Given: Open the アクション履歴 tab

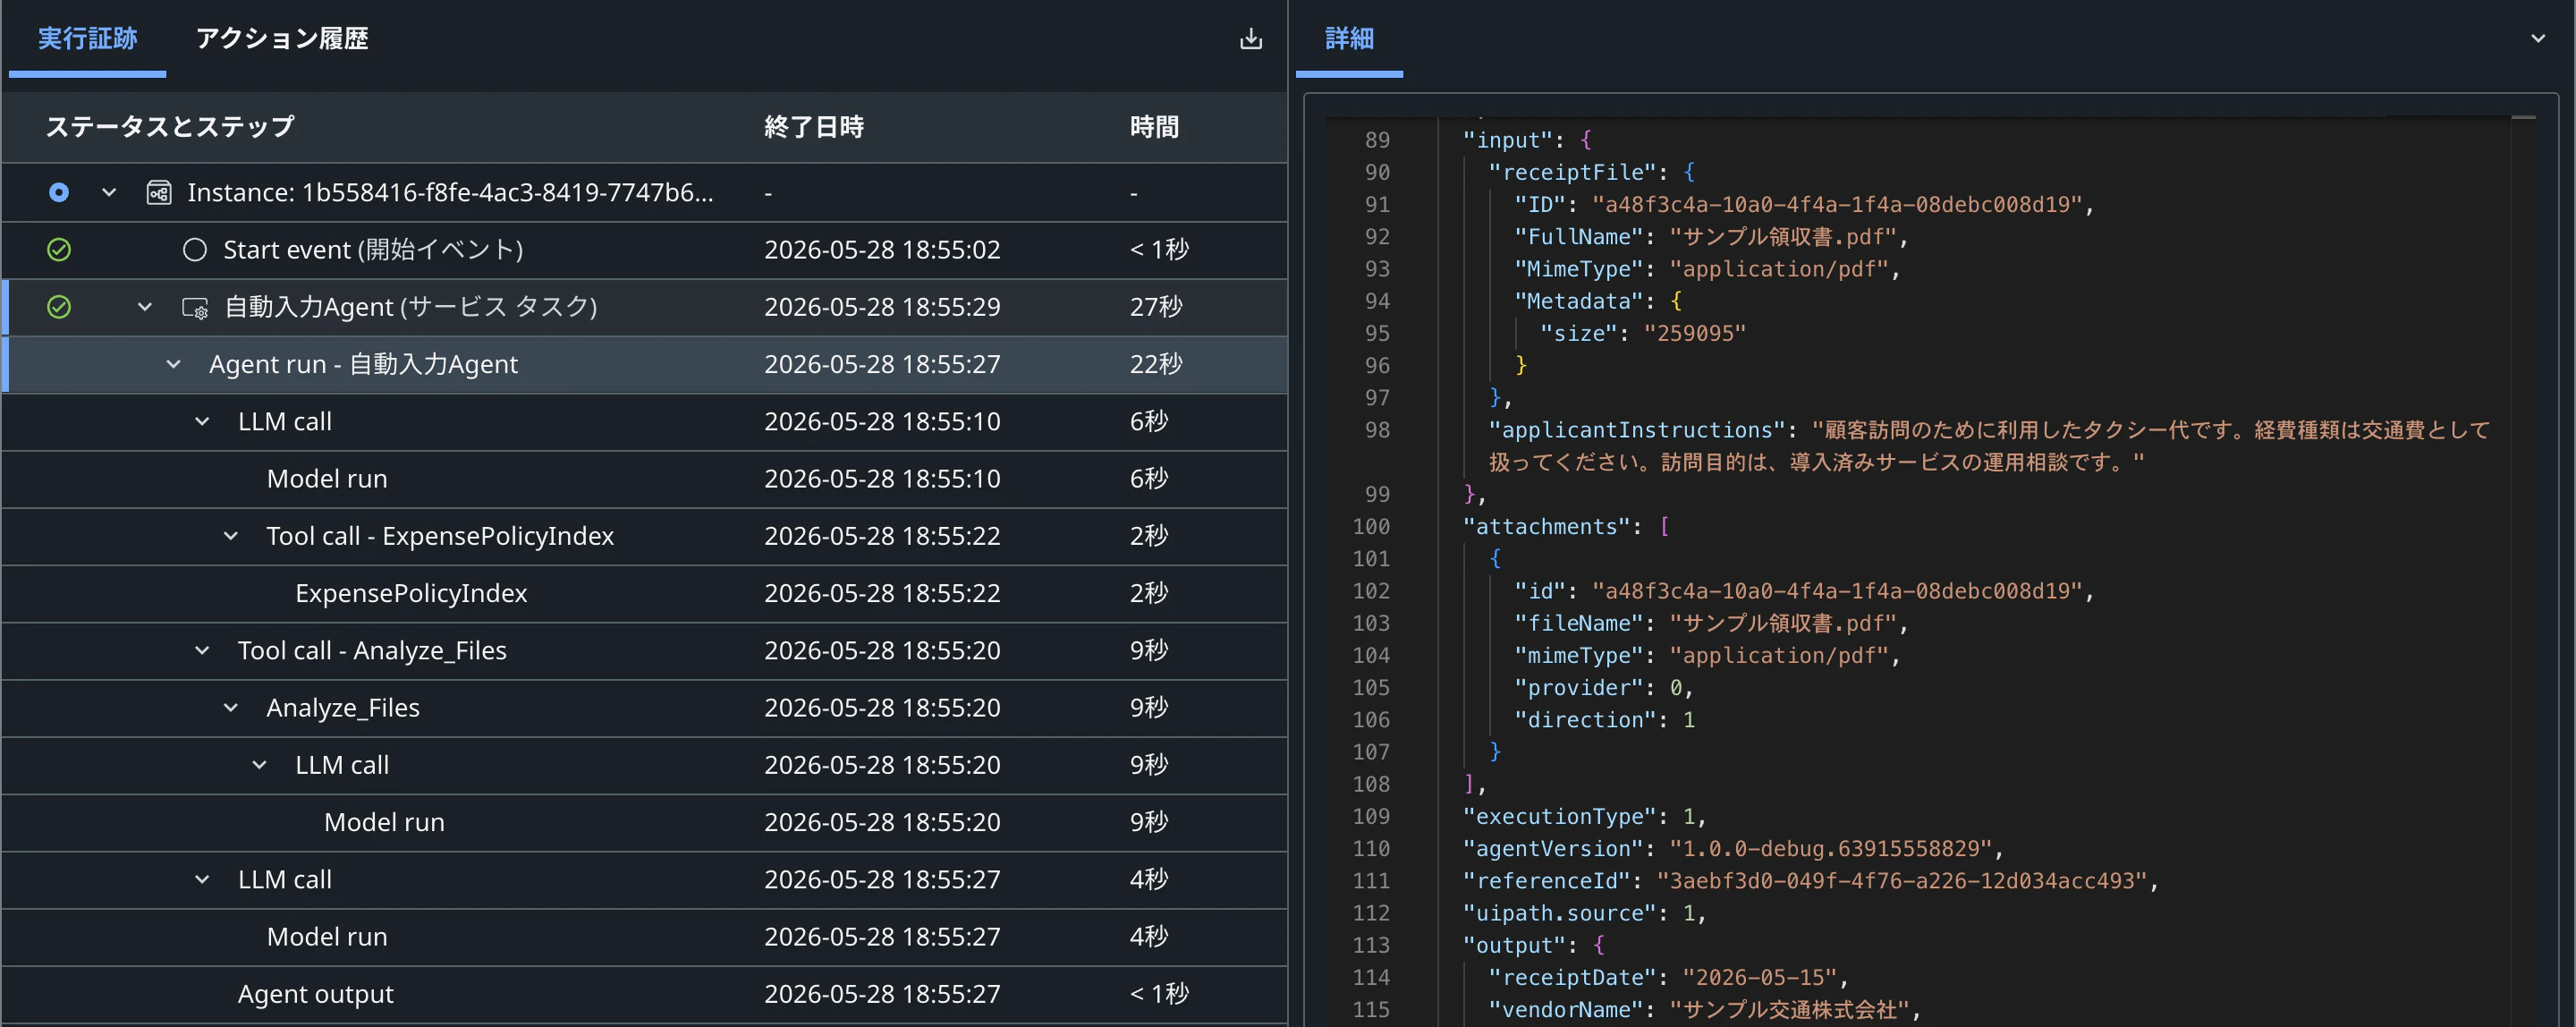Looking at the screenshot, I should click(x=282, y=39).
